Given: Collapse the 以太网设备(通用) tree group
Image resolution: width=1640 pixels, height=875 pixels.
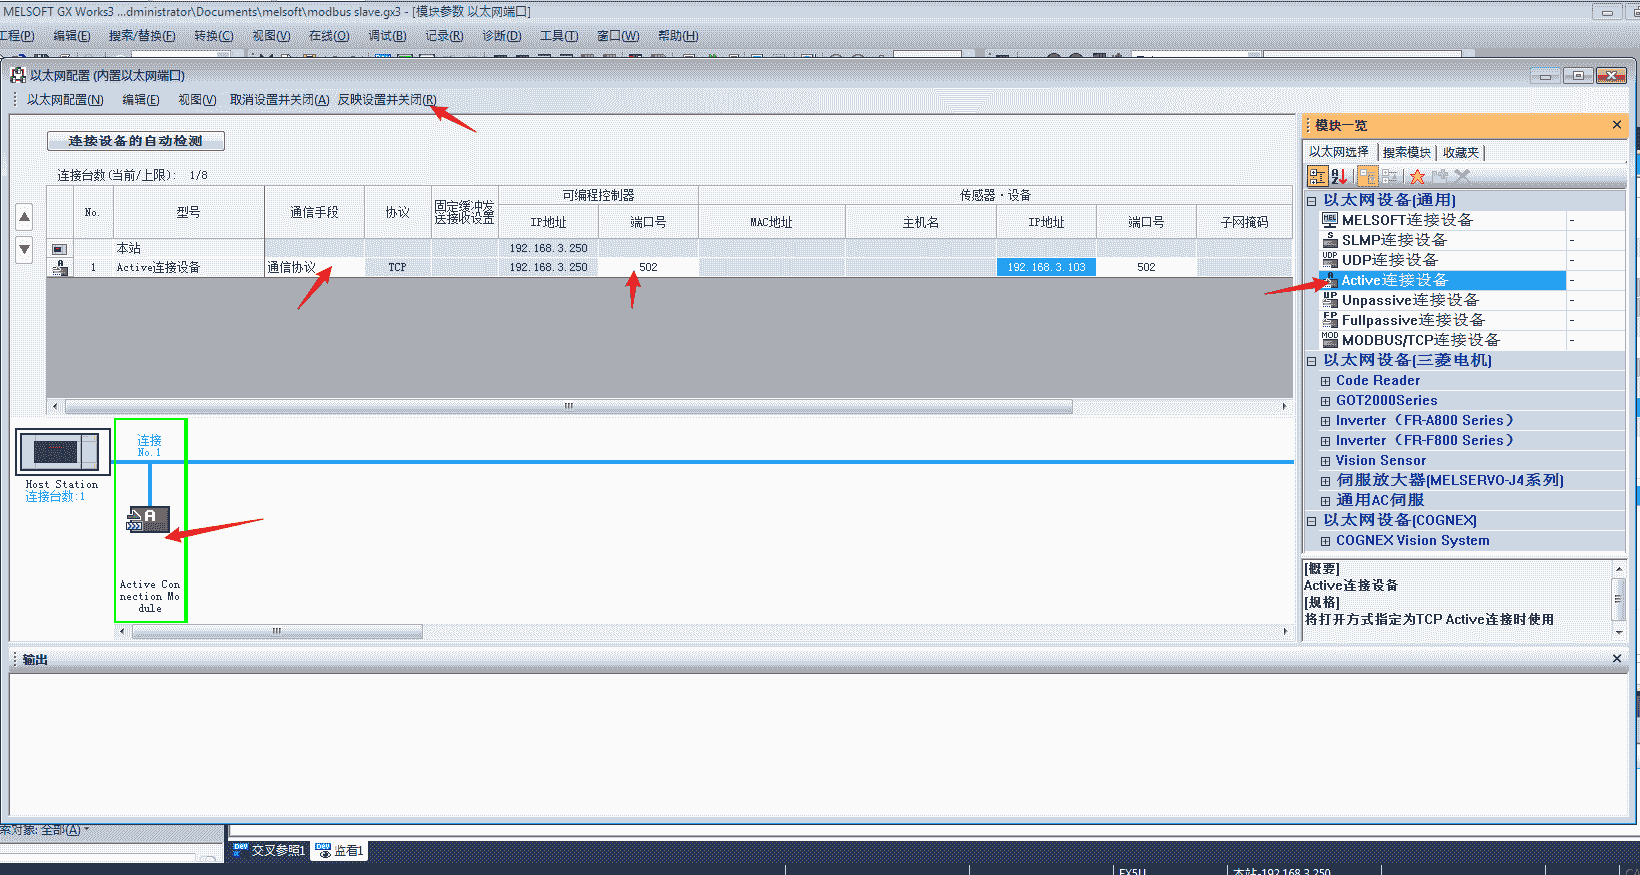Looking at the screenshot, I should 1312,201.
